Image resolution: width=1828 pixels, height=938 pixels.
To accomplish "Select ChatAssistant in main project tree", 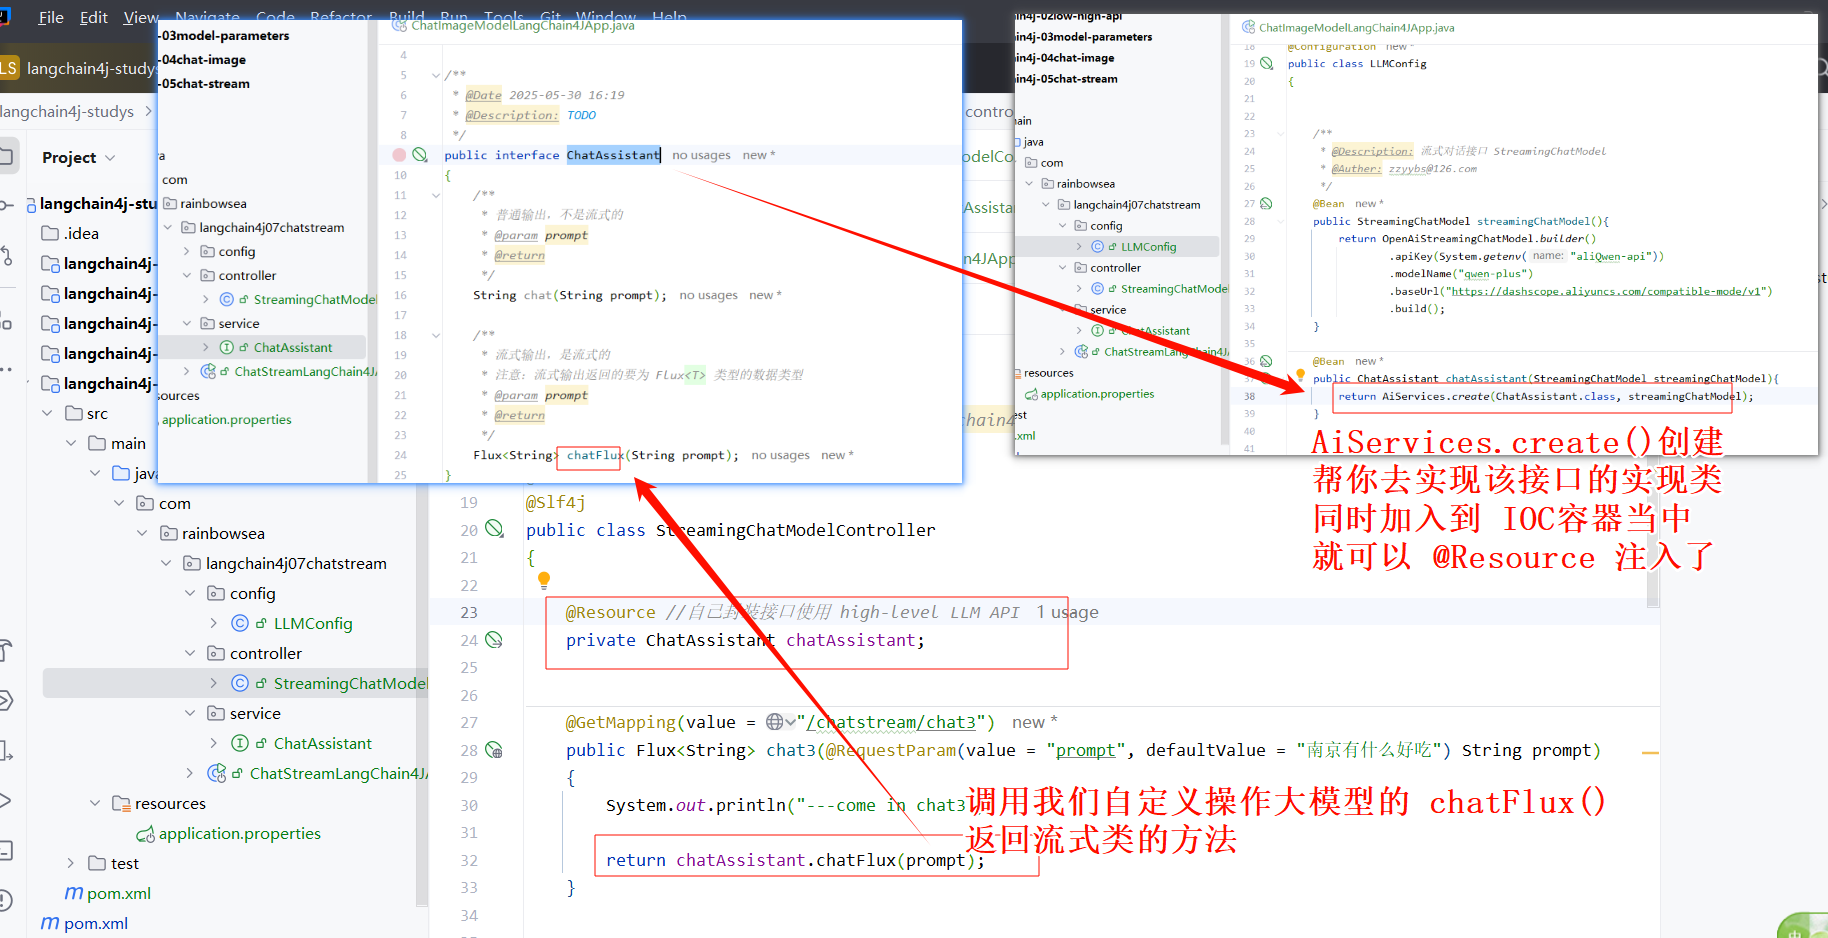I will click(322, 743).
